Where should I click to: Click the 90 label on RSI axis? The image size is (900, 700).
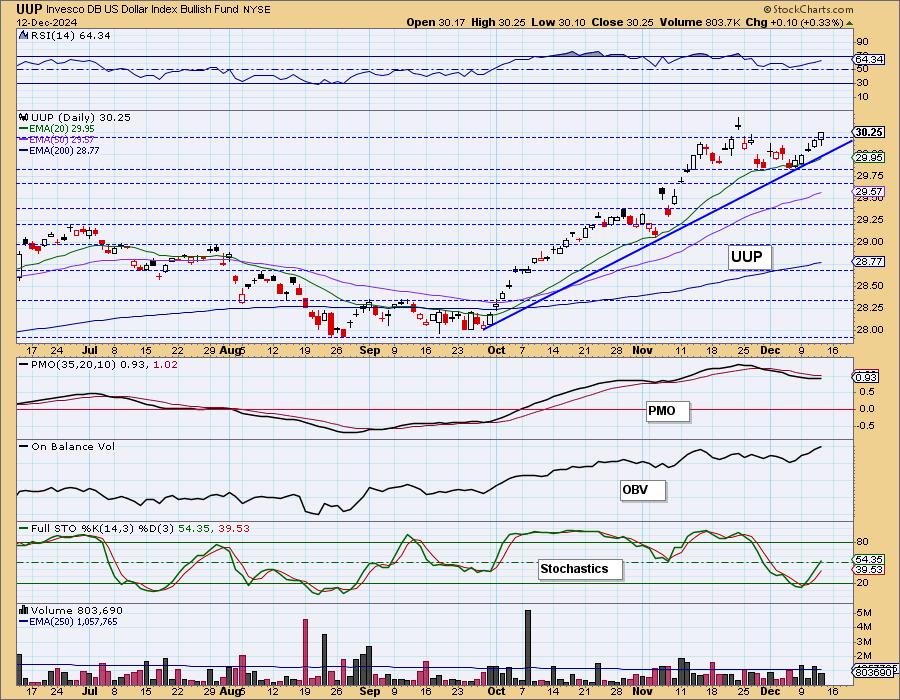coord(863,41)
